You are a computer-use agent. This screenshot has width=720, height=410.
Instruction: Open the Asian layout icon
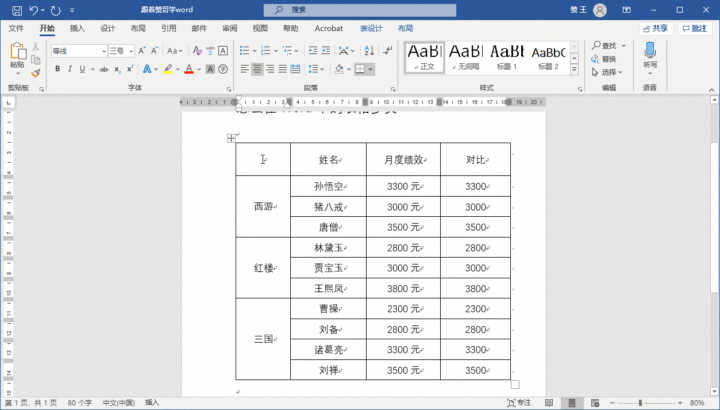pyautogui.click(x=343, y=51)
